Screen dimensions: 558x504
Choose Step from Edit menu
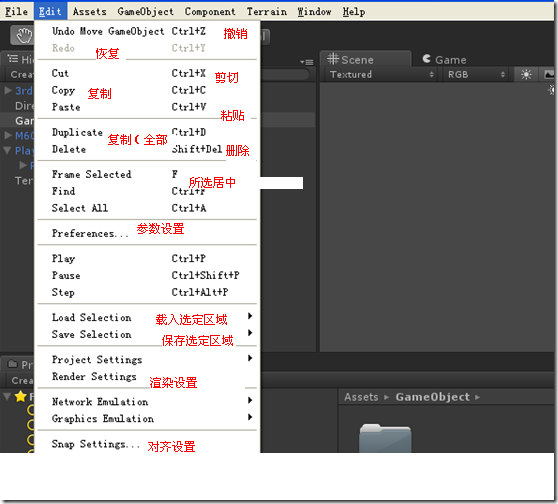pyautogui.click(x=147, y=292)
